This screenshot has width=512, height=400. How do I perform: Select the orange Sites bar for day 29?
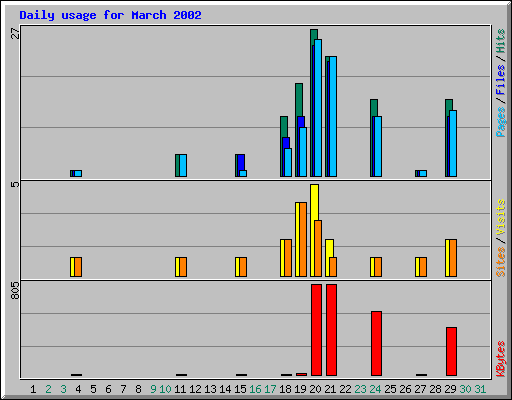tap(453, 258)
